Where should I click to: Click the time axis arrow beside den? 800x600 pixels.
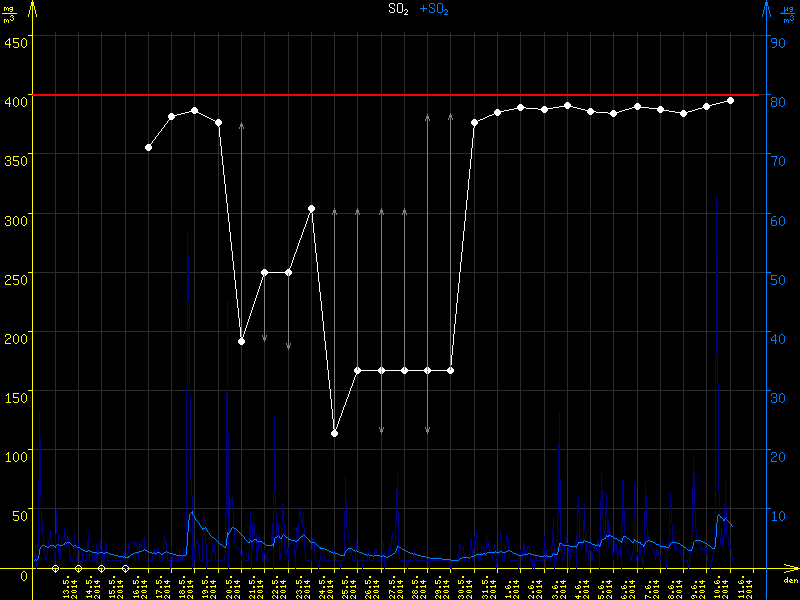(793, 569)
